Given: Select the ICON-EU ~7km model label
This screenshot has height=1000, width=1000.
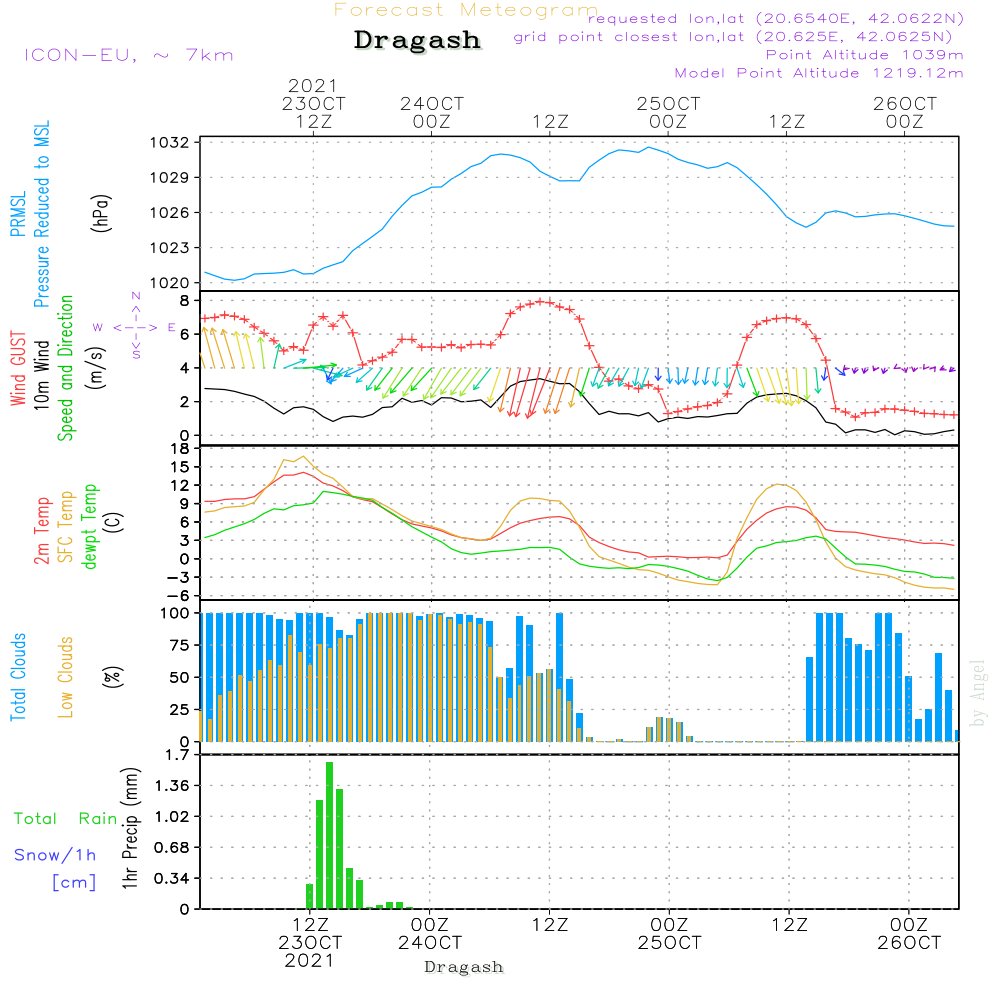Looking at the screenshot, I should (x=128, y=54).
